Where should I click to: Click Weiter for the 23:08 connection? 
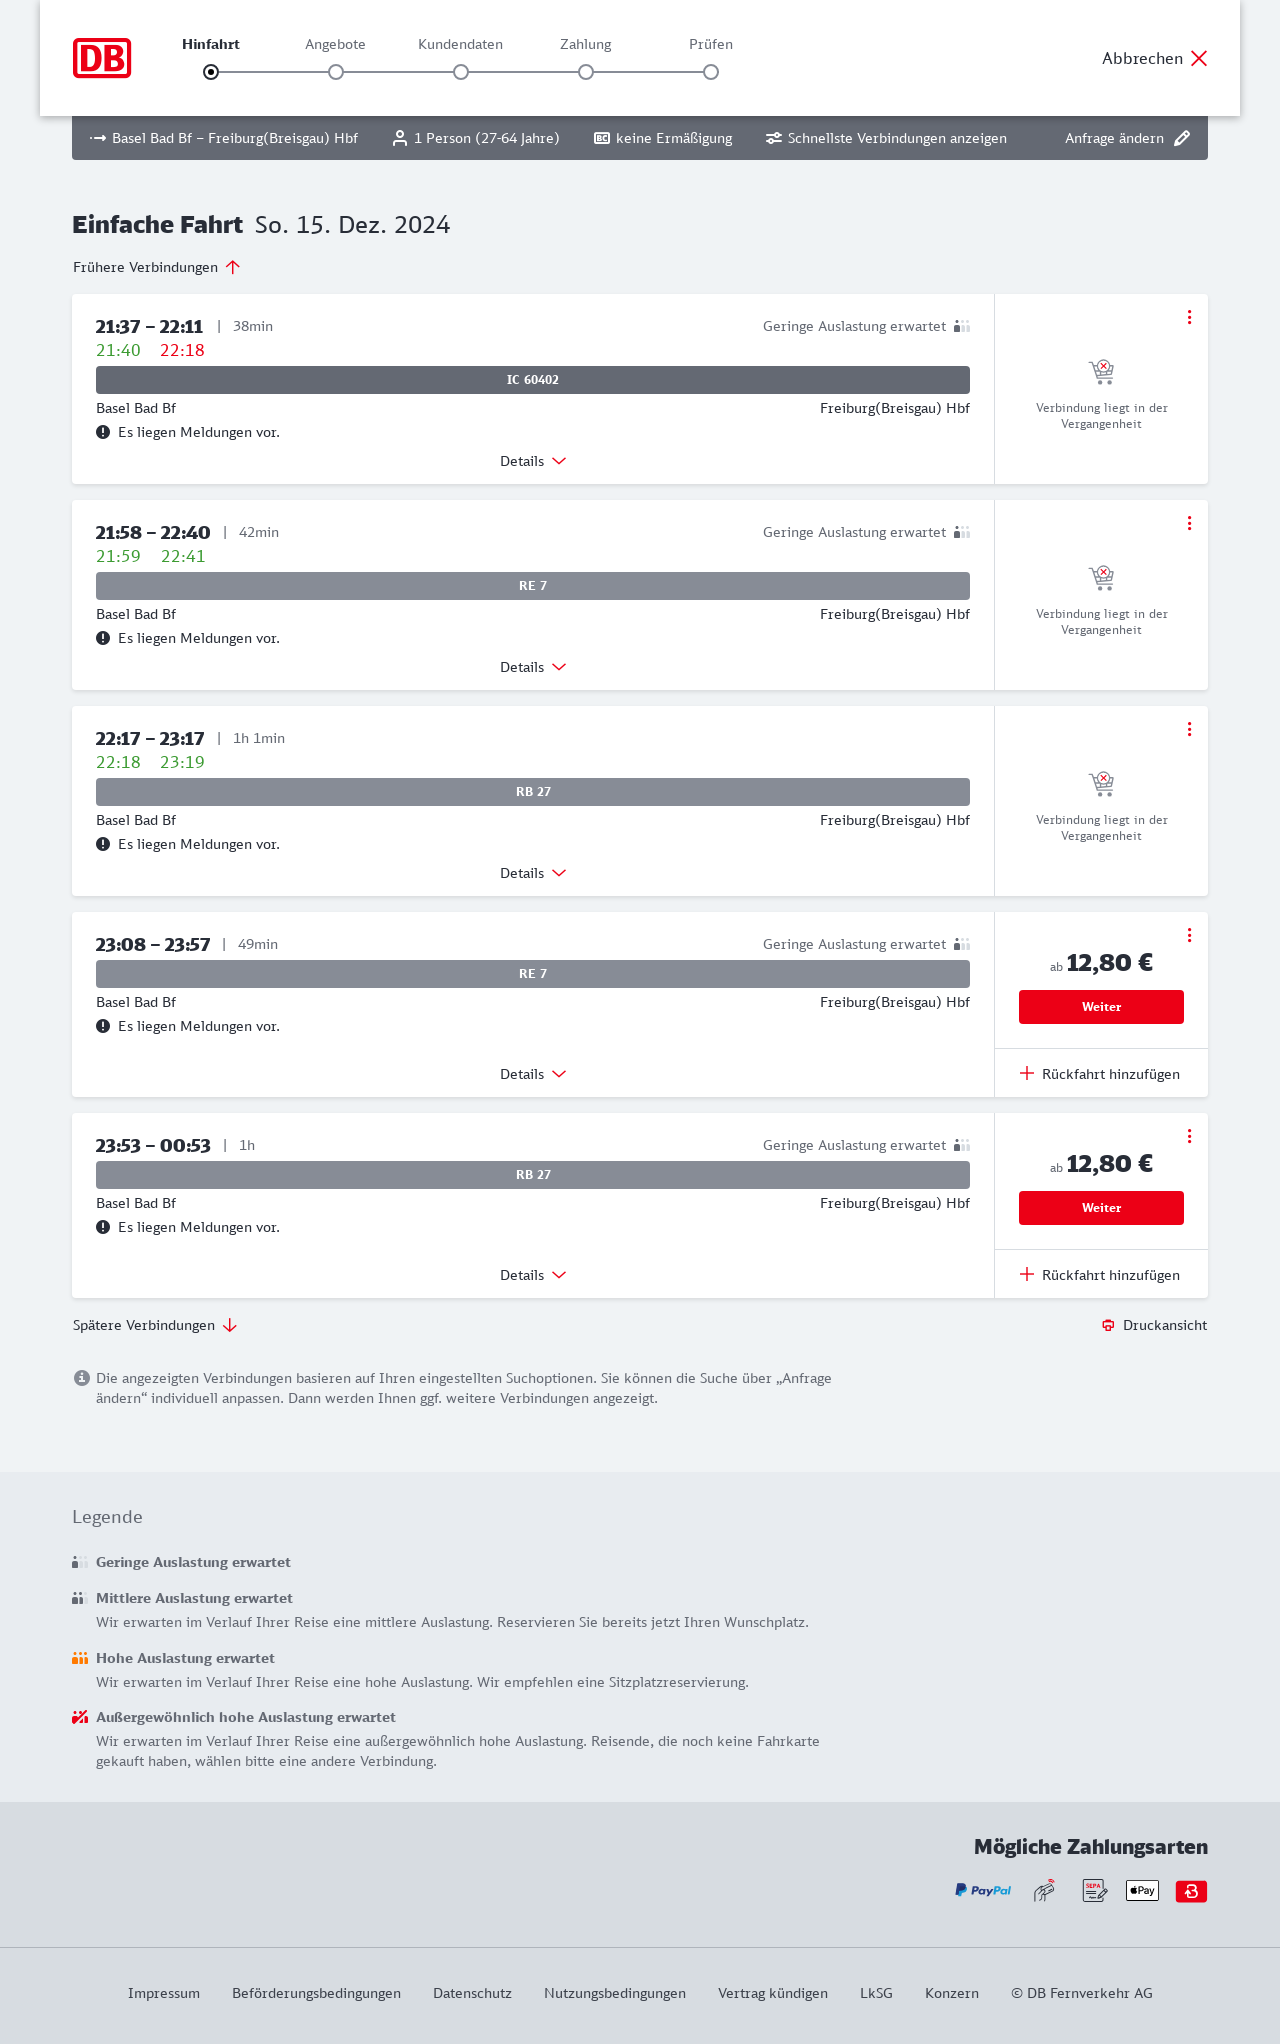coord(1101,1007)
